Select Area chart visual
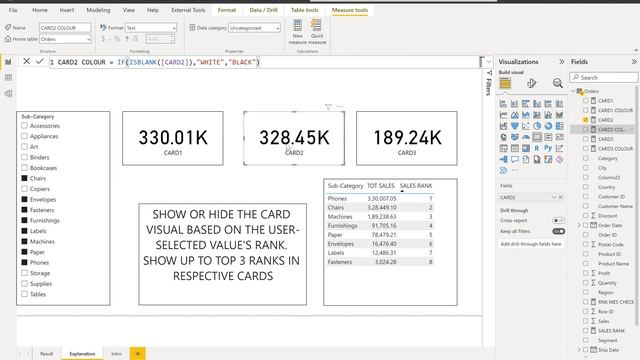 (515, 115)
